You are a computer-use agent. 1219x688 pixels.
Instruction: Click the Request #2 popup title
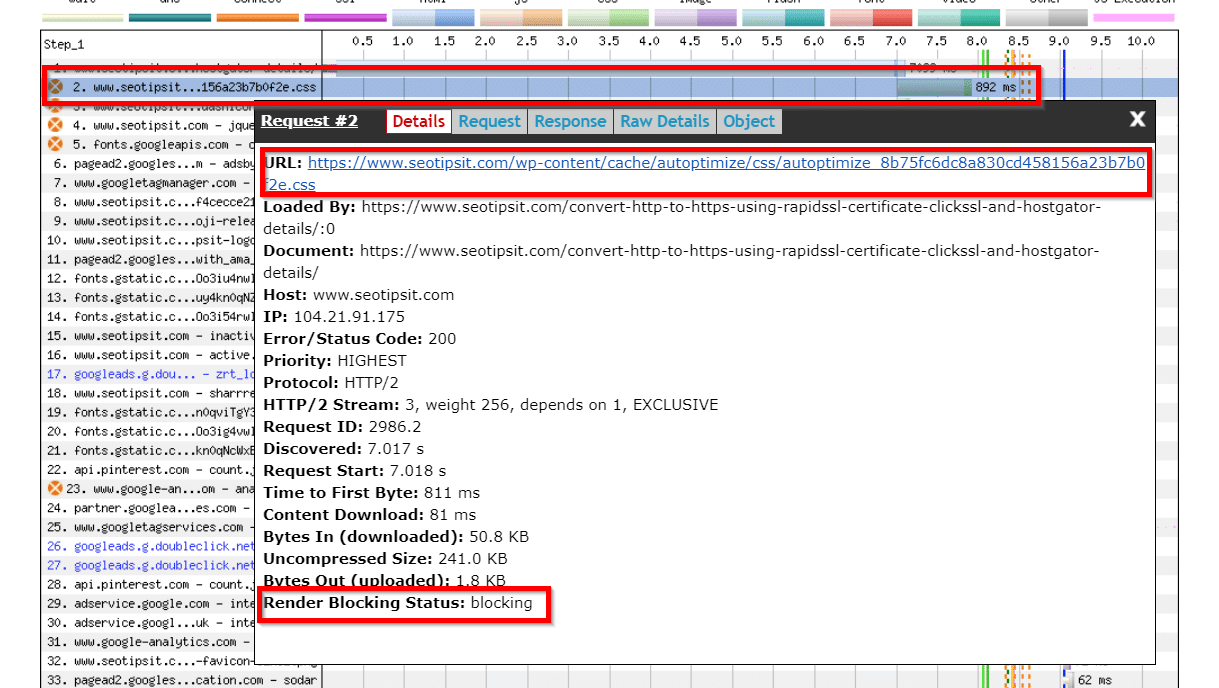[309, 121]
